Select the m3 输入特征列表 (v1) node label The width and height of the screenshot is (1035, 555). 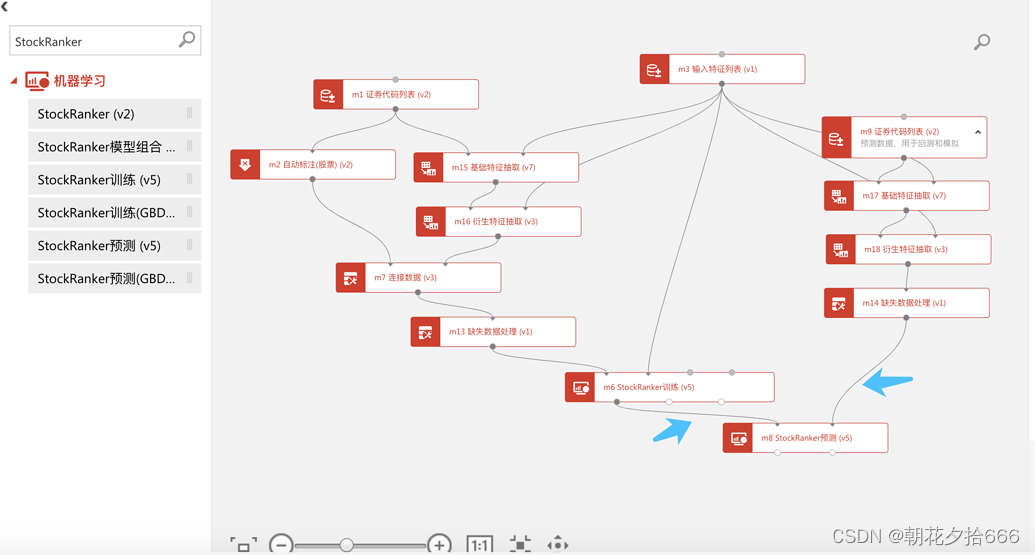click(x=718, y=69)
